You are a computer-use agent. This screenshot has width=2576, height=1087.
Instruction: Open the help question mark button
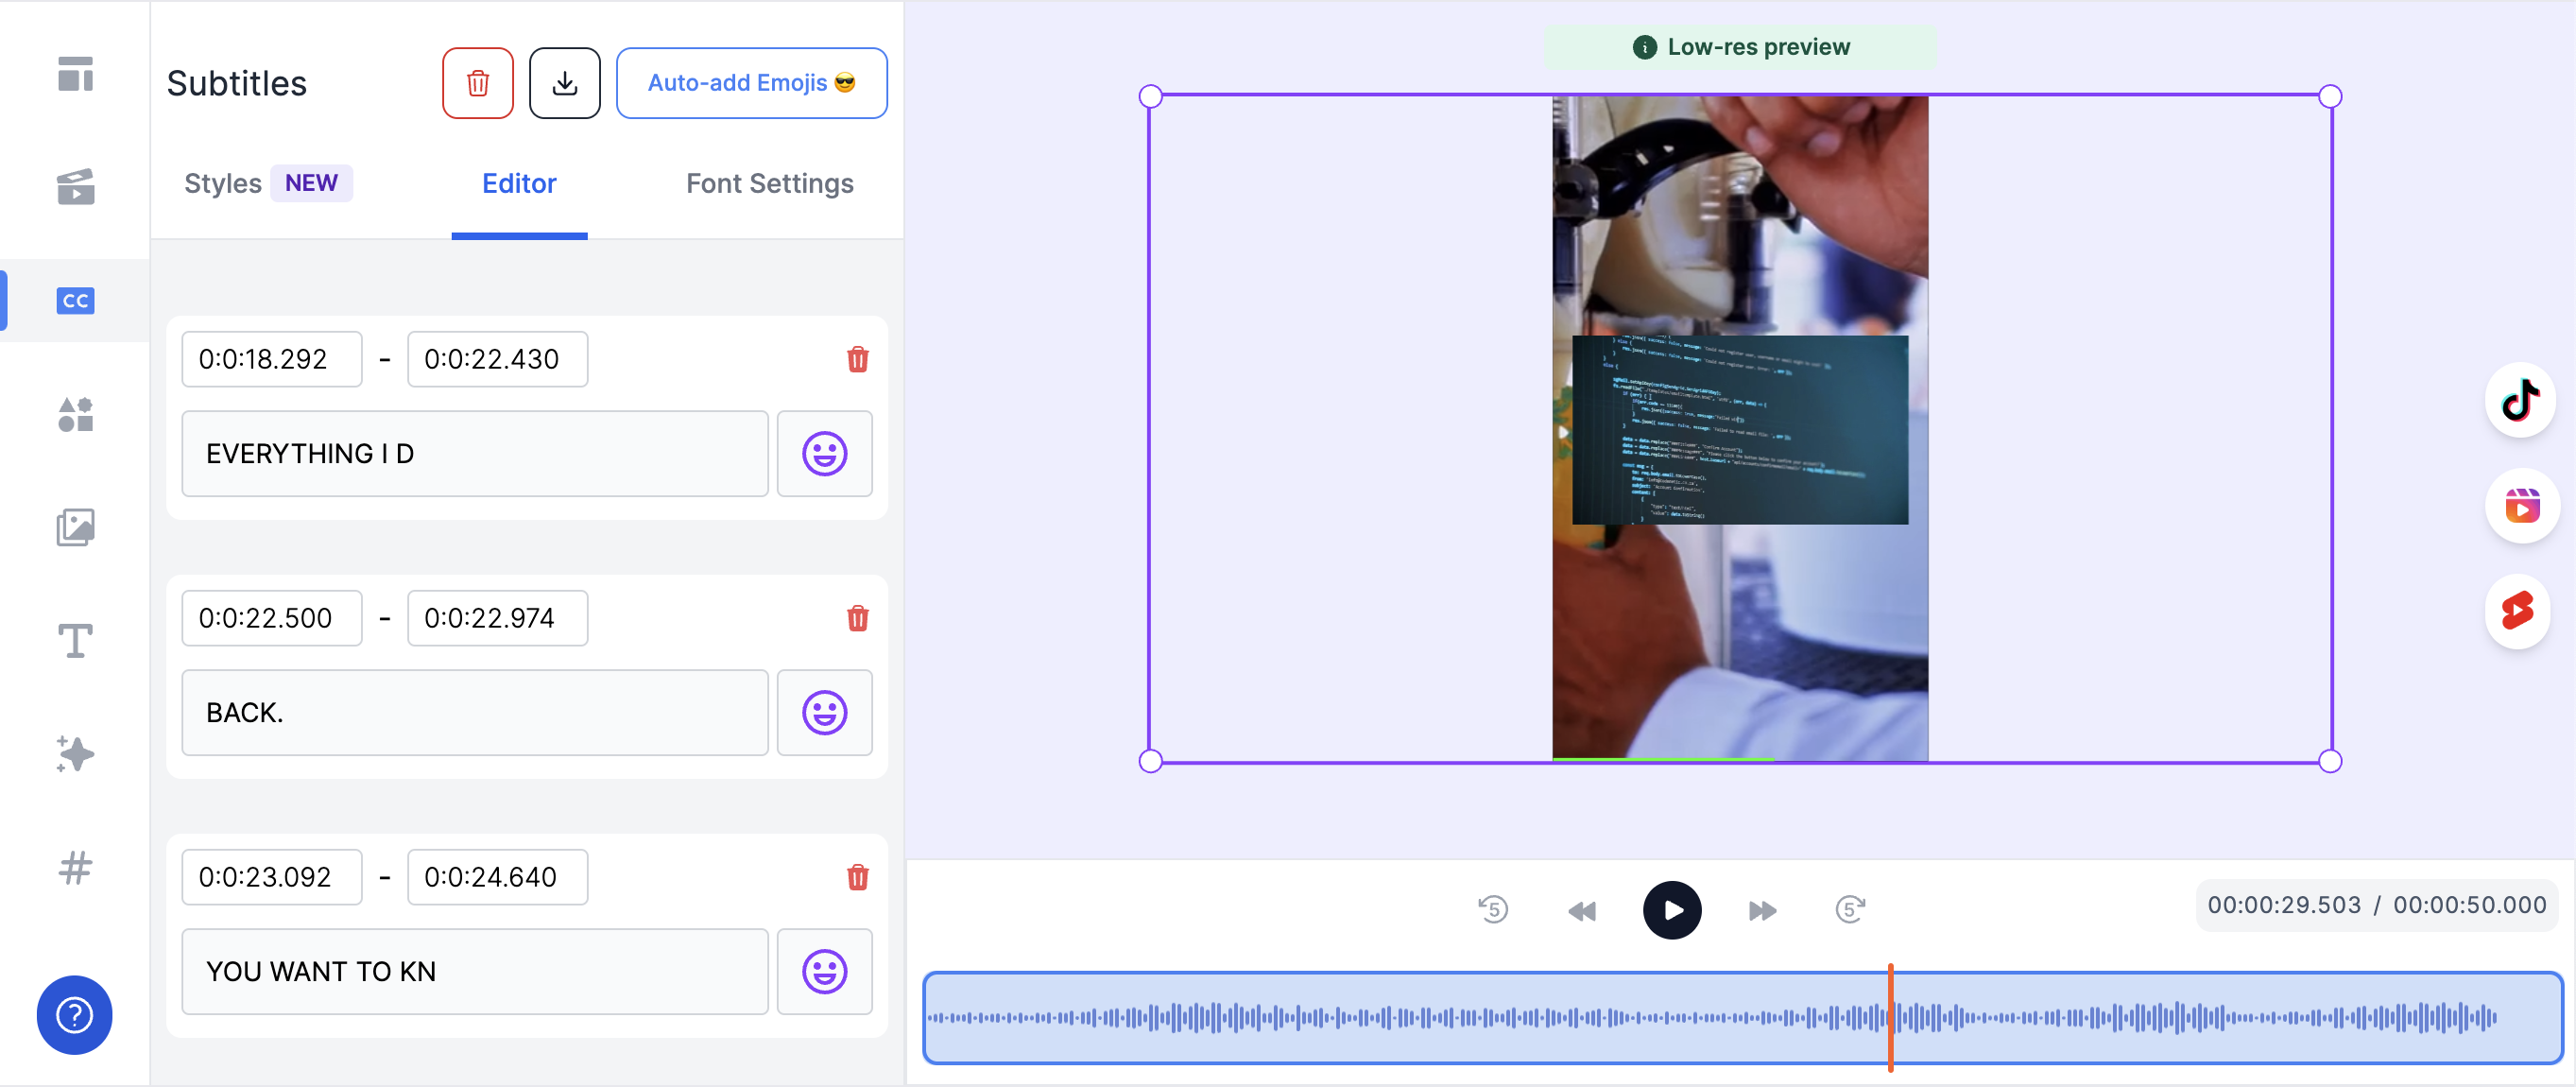tap(75, 1014)
